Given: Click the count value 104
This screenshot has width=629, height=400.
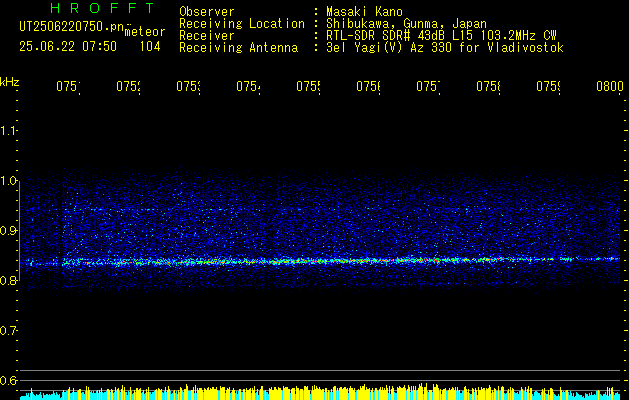Looking at the screenshot, I should [150, 47].
